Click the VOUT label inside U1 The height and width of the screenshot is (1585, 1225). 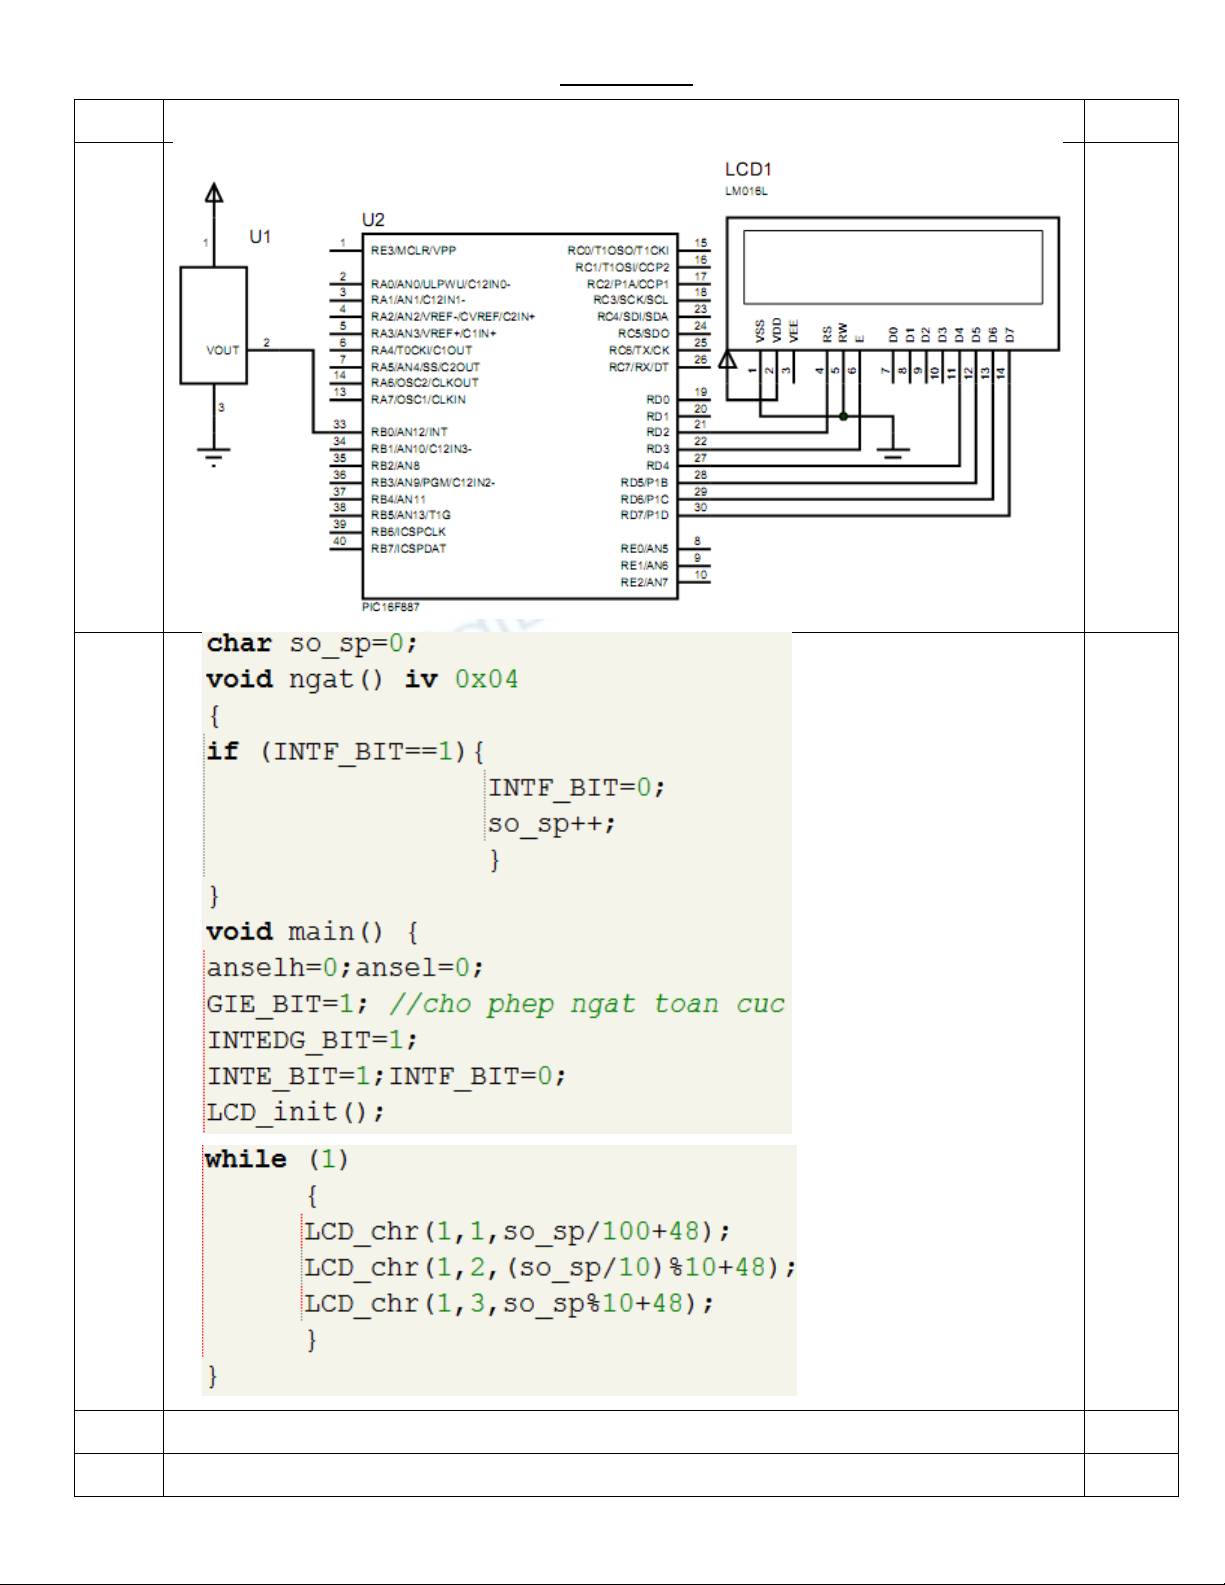pos(222,350)
